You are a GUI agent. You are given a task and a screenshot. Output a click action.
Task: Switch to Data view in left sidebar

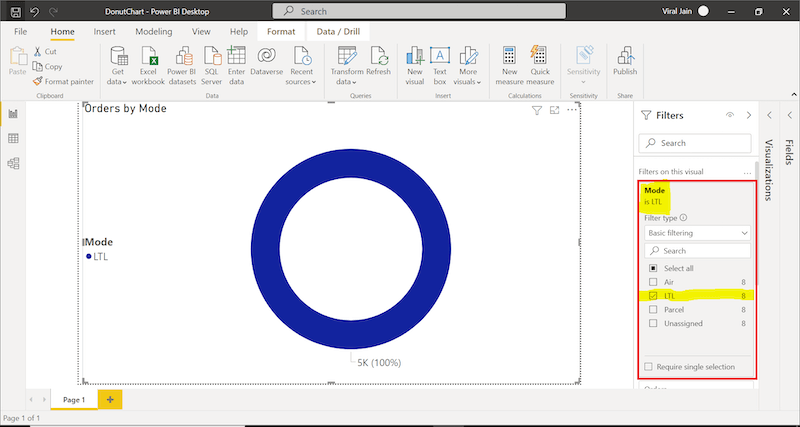(13, 138)
